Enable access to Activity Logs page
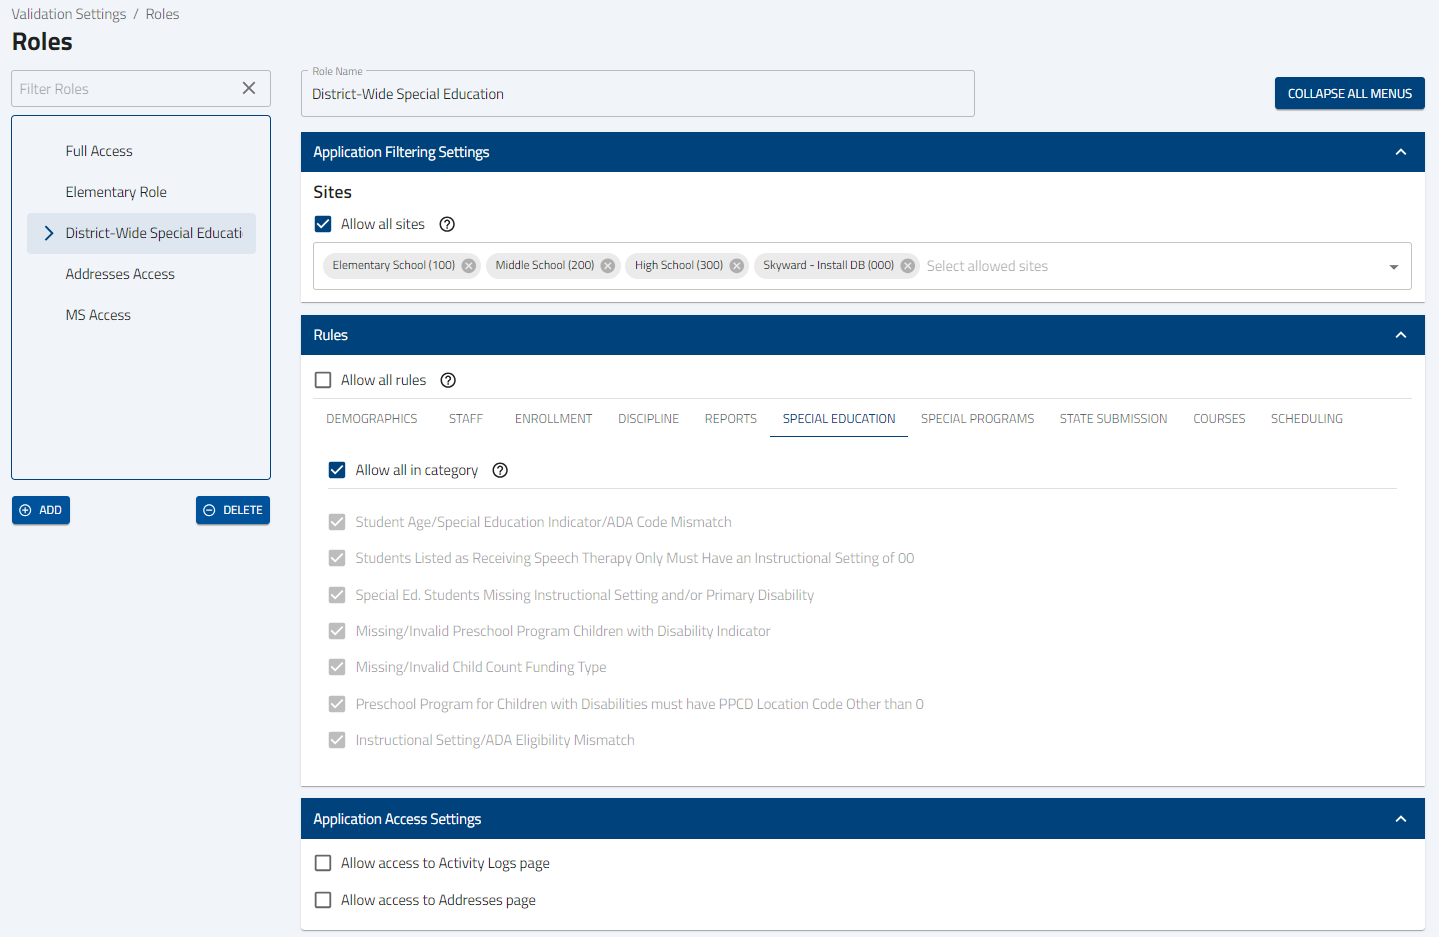 [x=323, y=863]
